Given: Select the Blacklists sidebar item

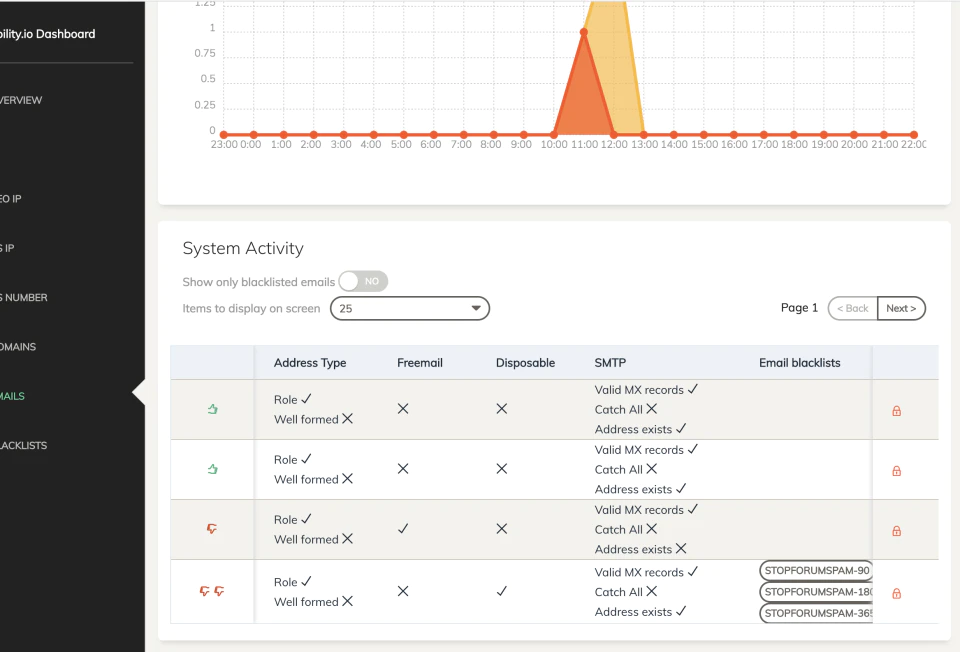Looking at the screenshot, I should 23,445.
